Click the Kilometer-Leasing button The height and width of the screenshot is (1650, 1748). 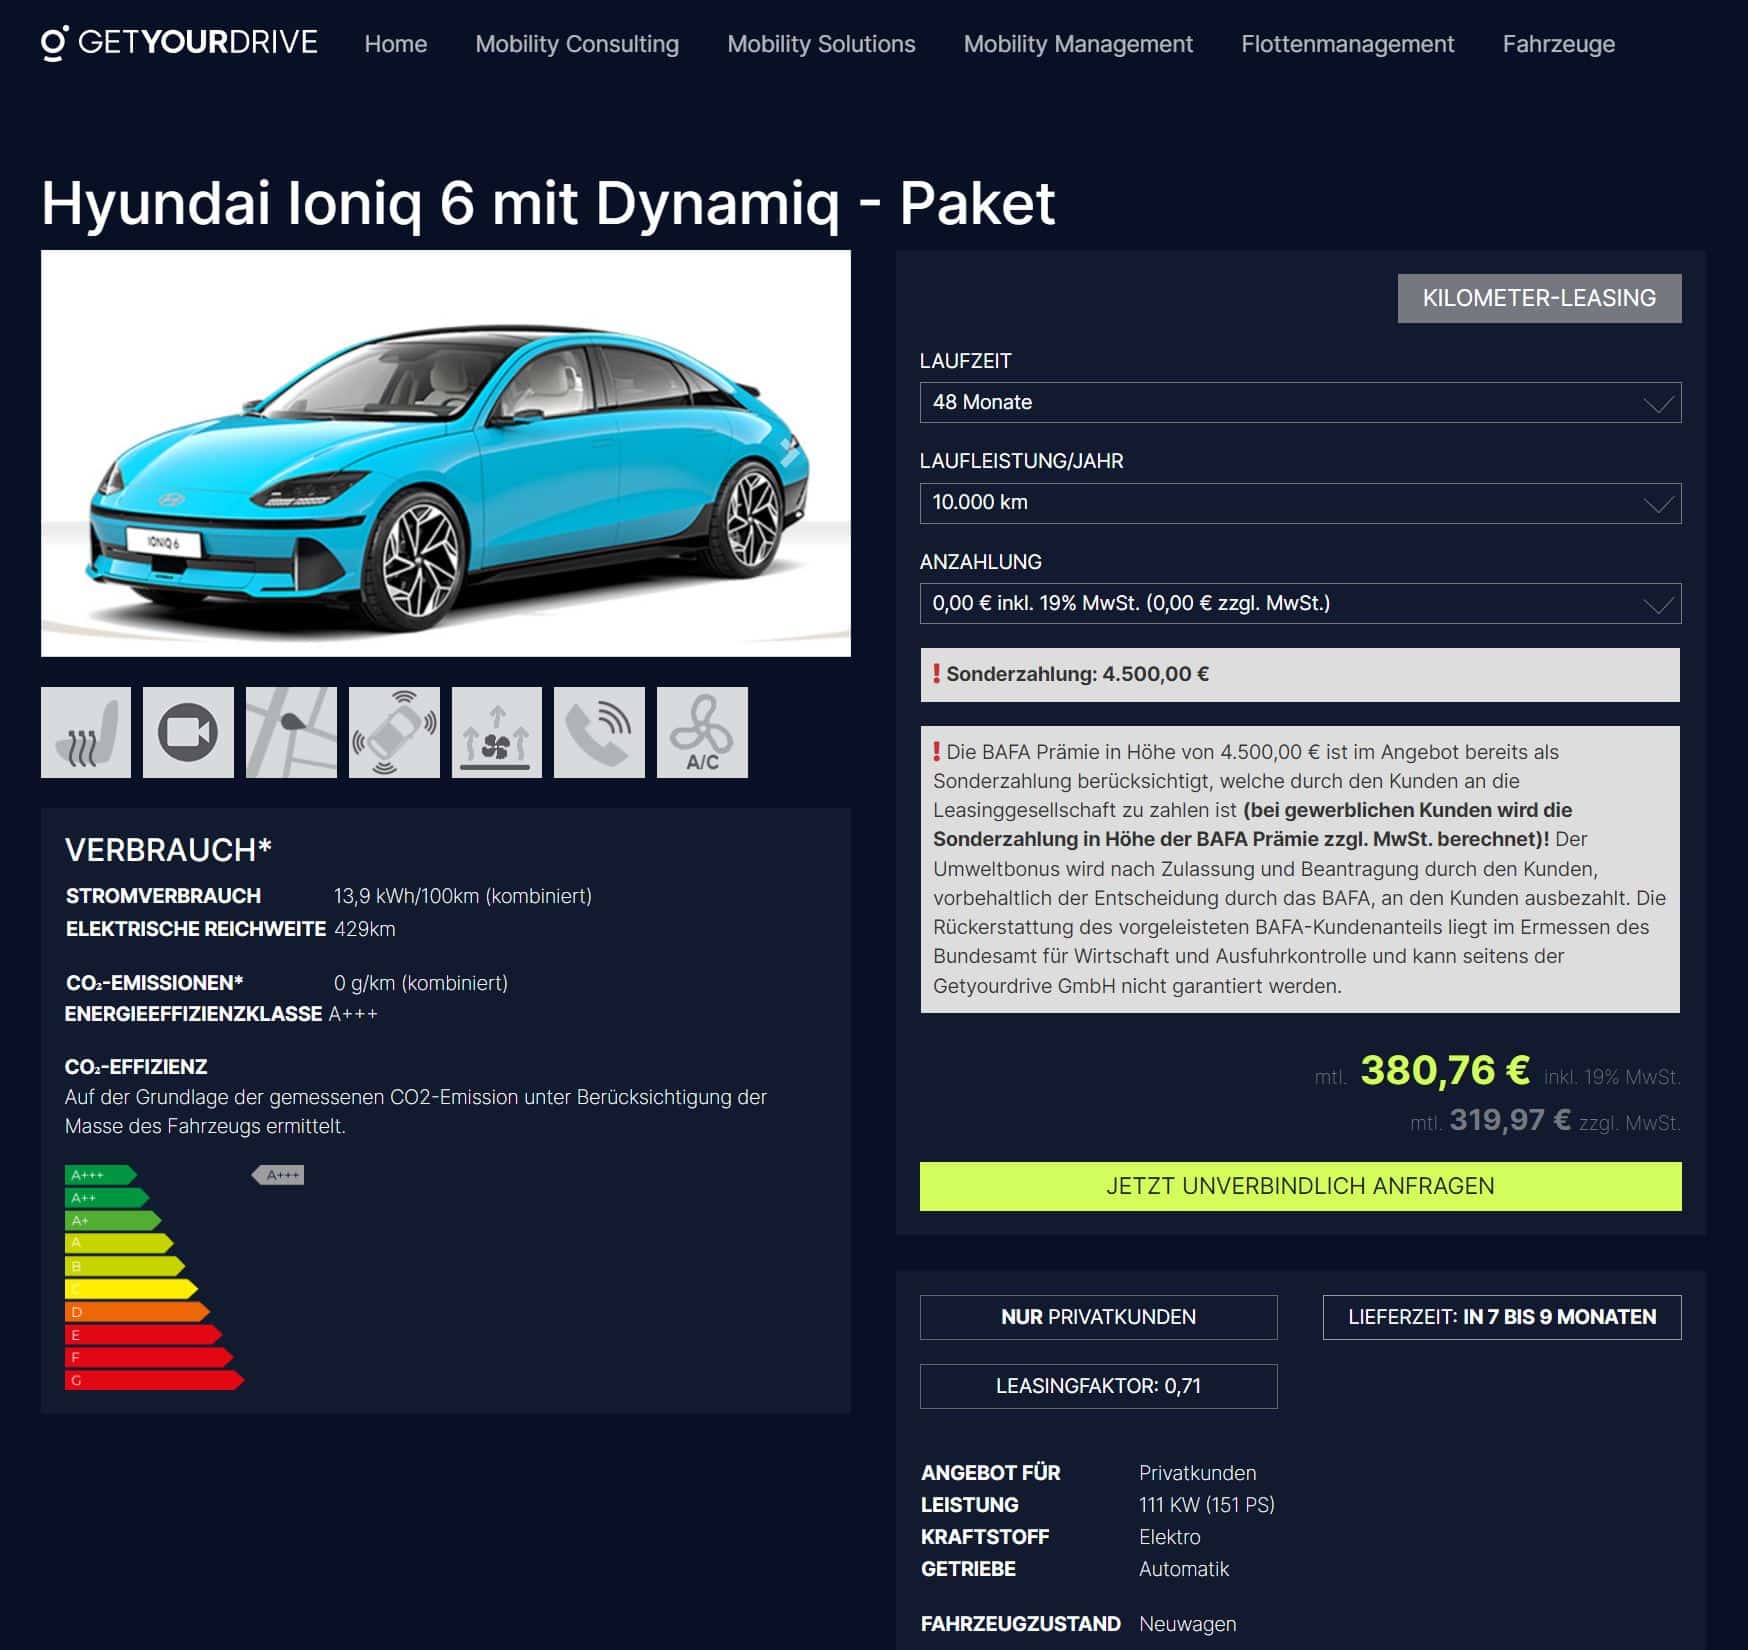[x=1539, y=298]
